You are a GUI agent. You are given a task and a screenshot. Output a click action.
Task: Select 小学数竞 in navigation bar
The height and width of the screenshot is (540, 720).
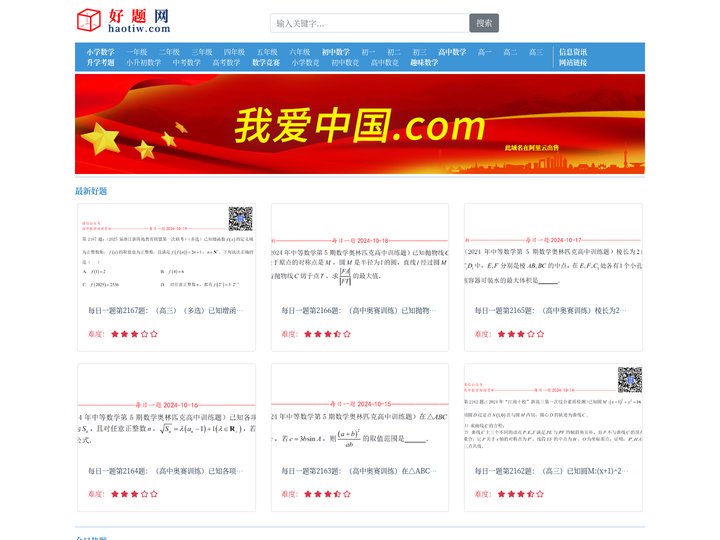(x=305, y=62)
